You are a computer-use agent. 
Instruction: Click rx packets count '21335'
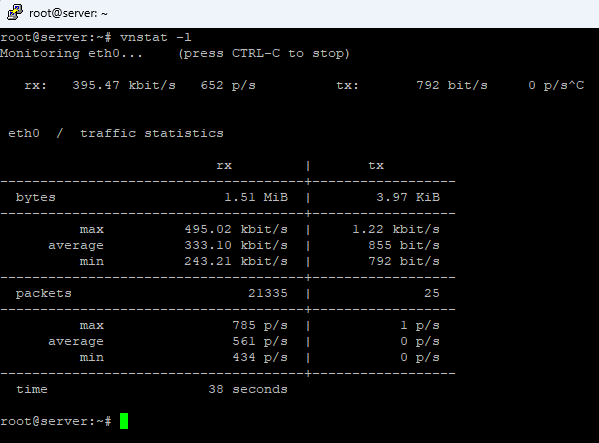(x=268, y=293)
